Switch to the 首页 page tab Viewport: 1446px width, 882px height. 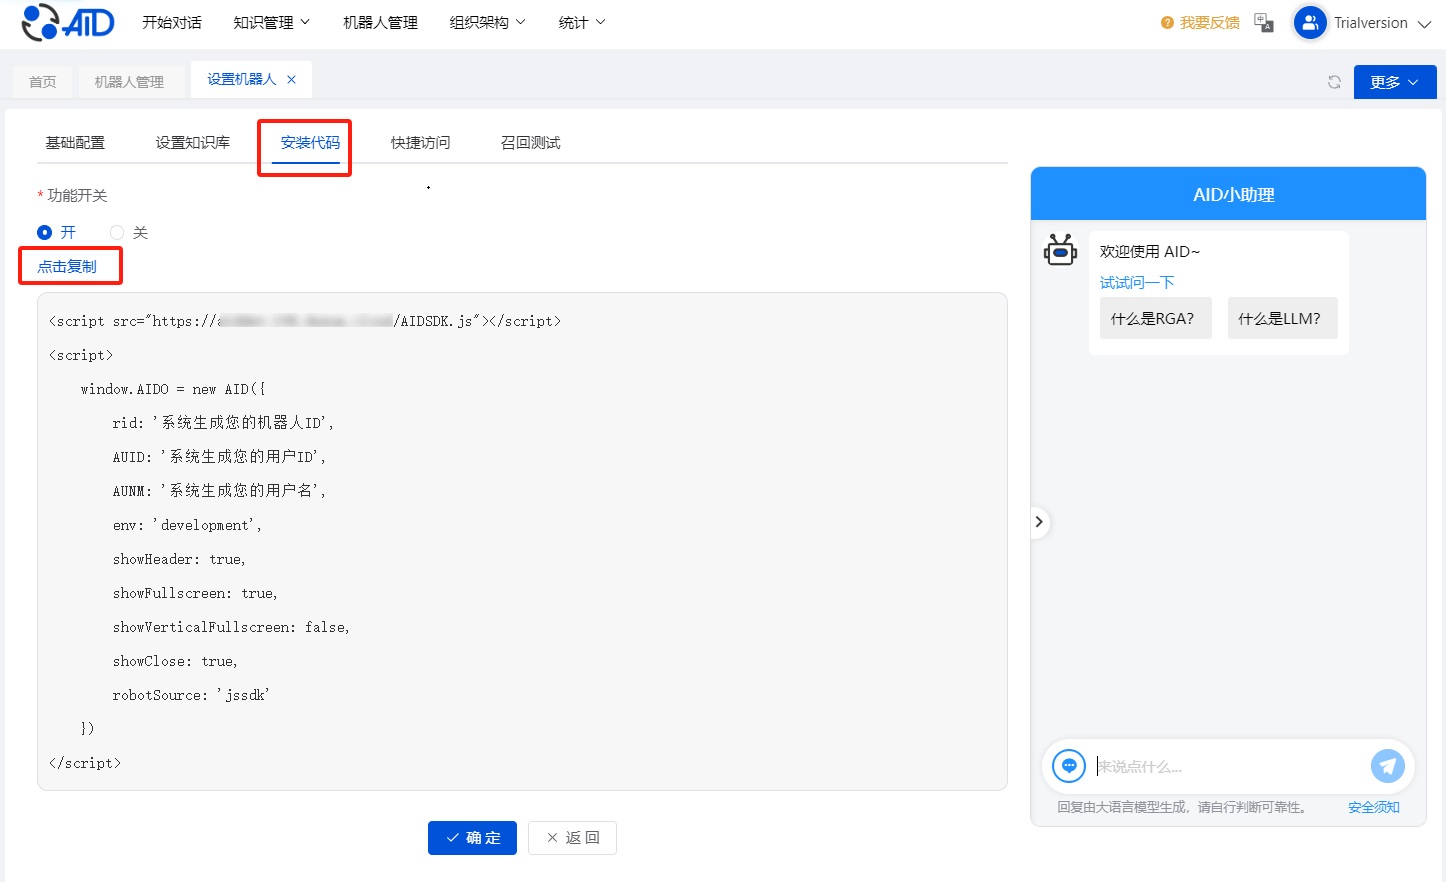[43, 82]
